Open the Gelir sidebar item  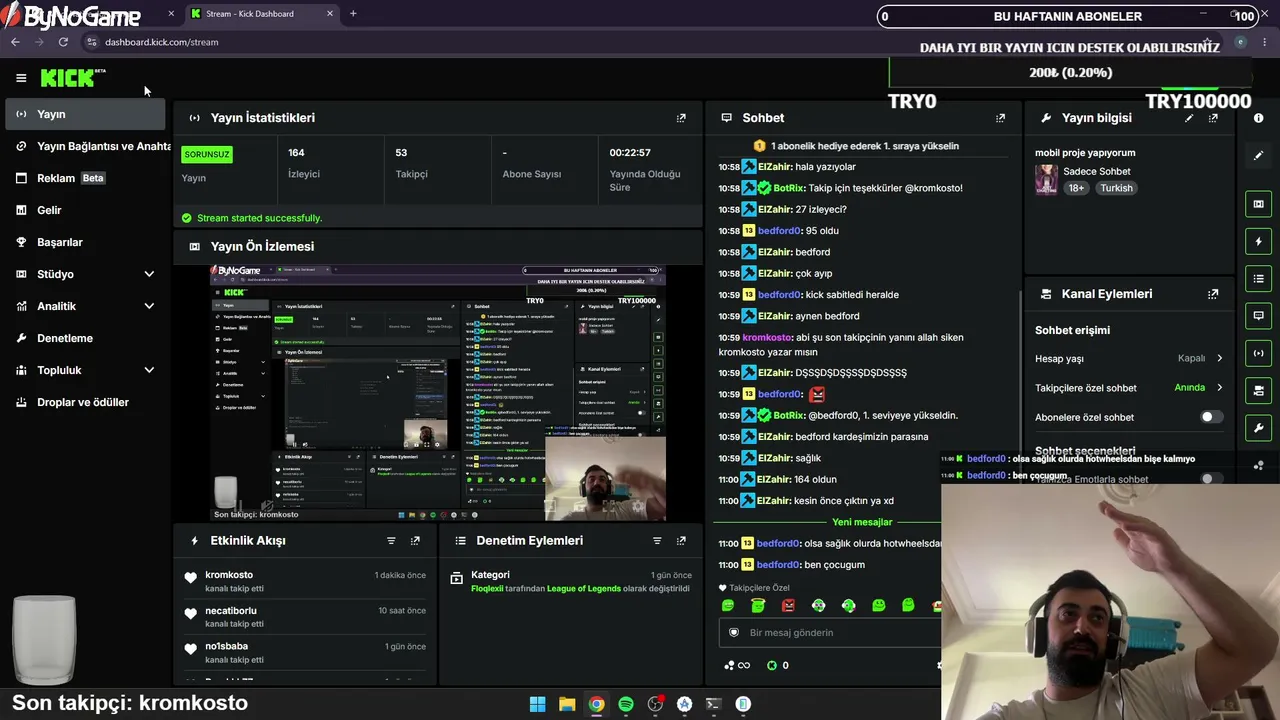(85, 210)
